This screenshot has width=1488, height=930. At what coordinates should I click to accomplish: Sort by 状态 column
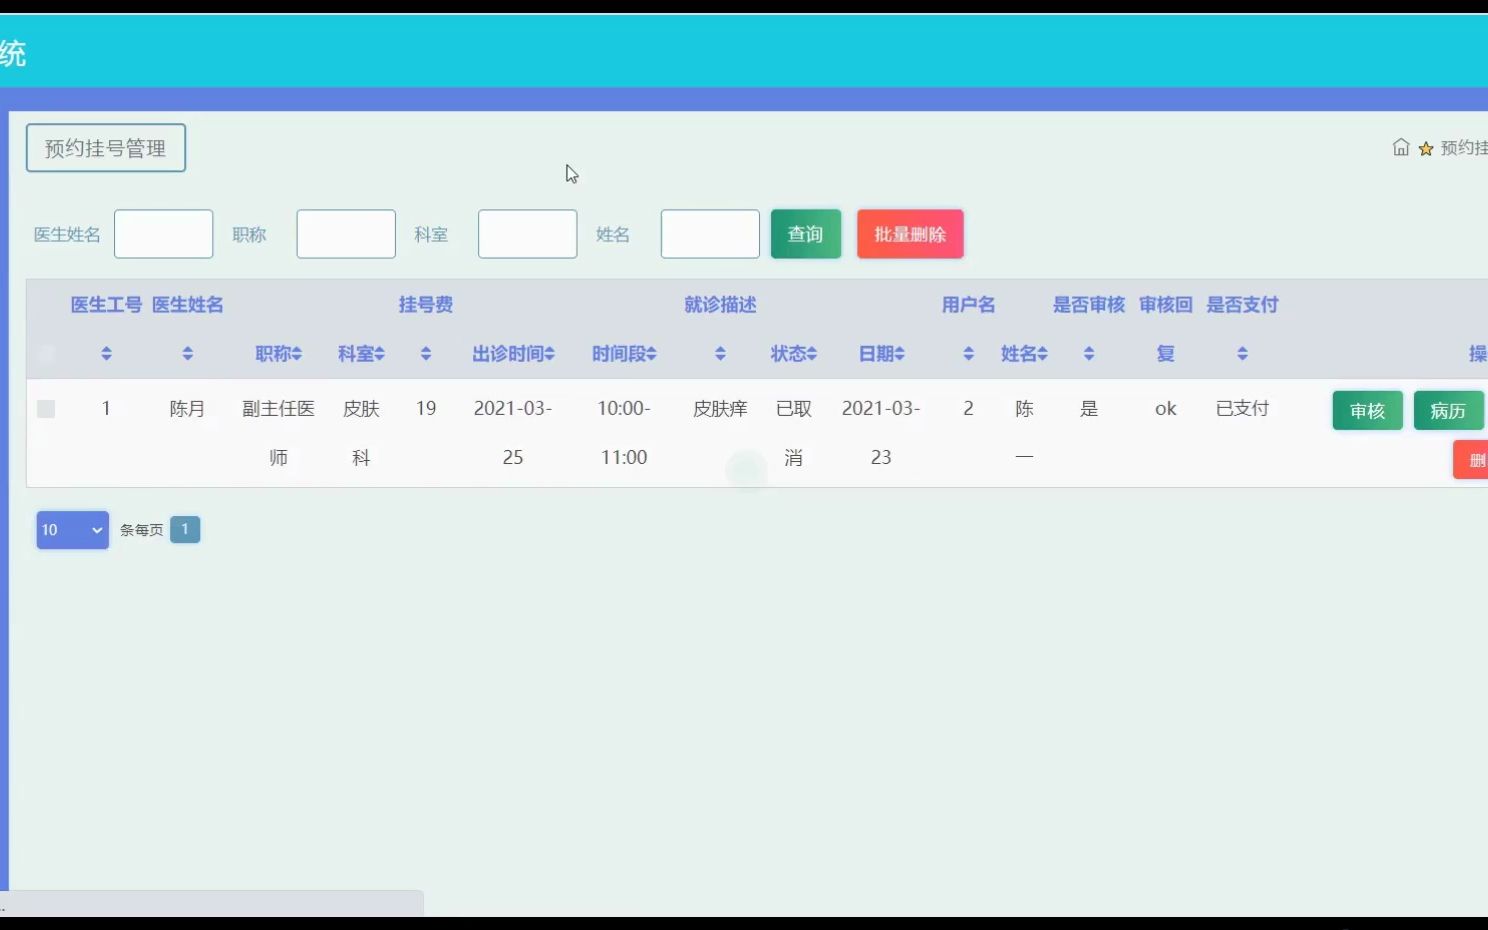click(x=794, y=354)
